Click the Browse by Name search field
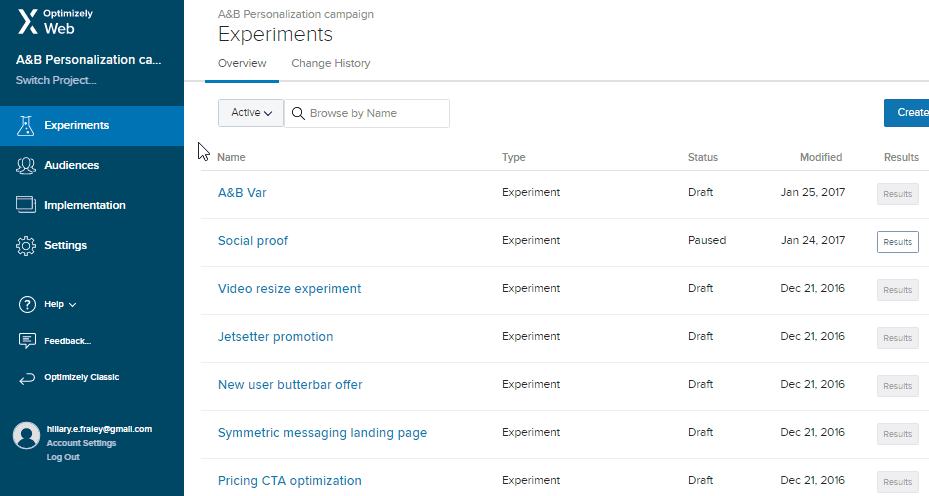The width and height of the screenshot is (929, 496). pyautogui.click(x=367, y=113)
